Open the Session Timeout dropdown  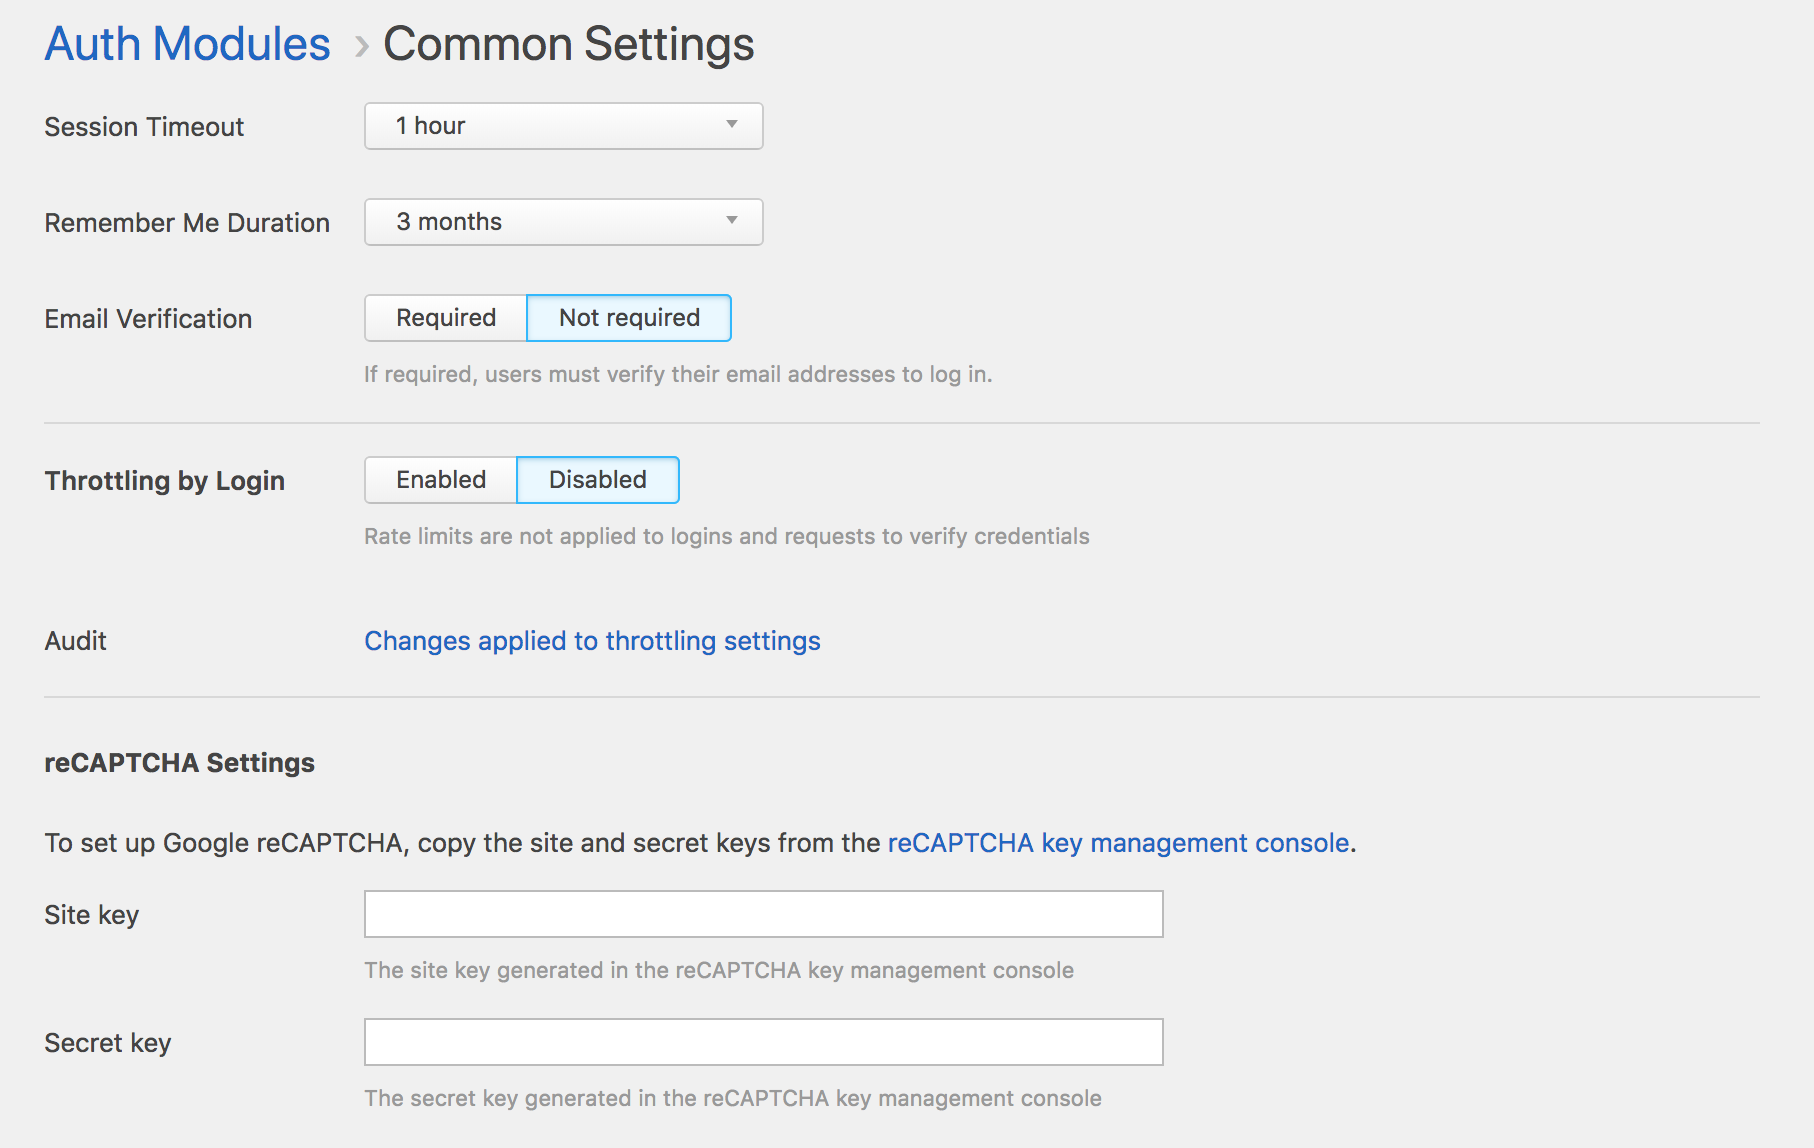coord(563,126)
